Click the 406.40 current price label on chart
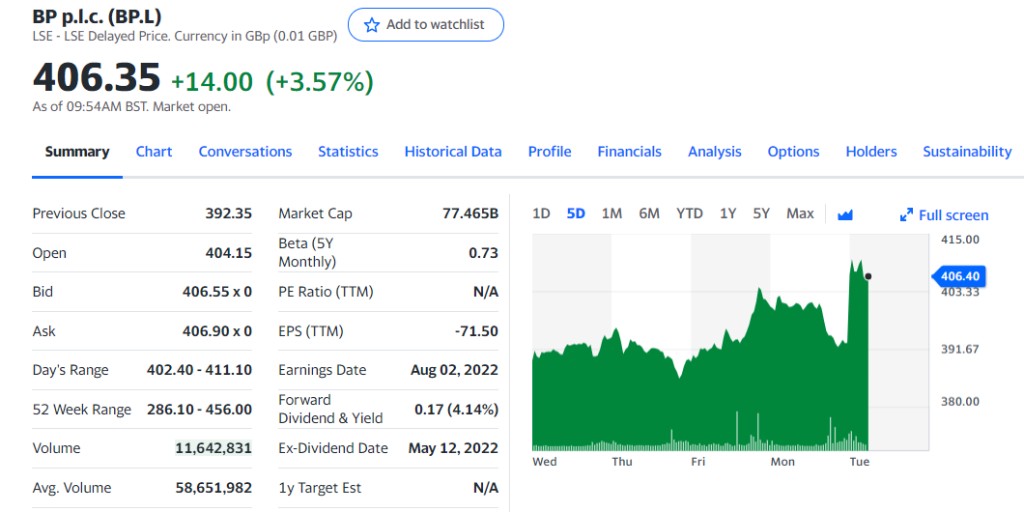Viewport: 1024px width, 512px height. [x=960, y=276]
